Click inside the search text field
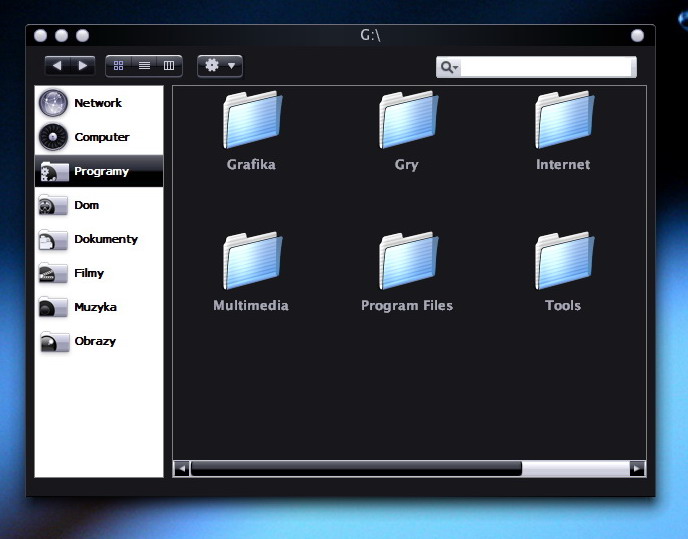 point(546,67)
